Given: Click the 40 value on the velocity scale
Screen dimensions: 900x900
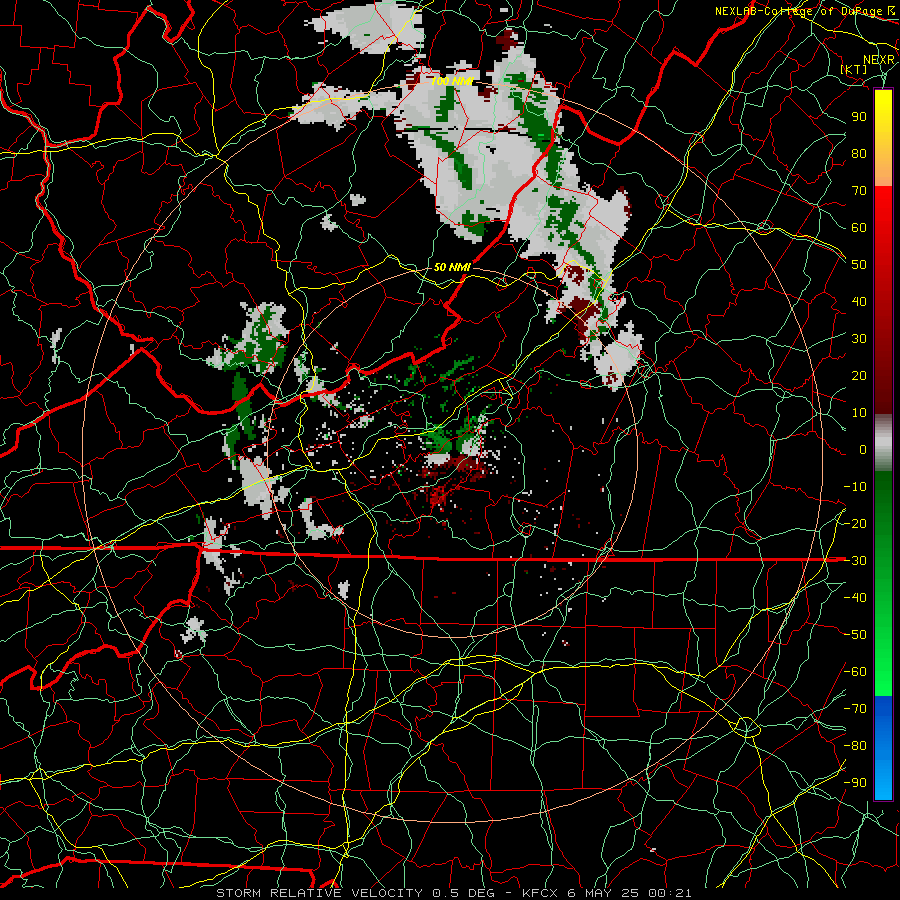Looking at the screenshot, I should point(859,302).
